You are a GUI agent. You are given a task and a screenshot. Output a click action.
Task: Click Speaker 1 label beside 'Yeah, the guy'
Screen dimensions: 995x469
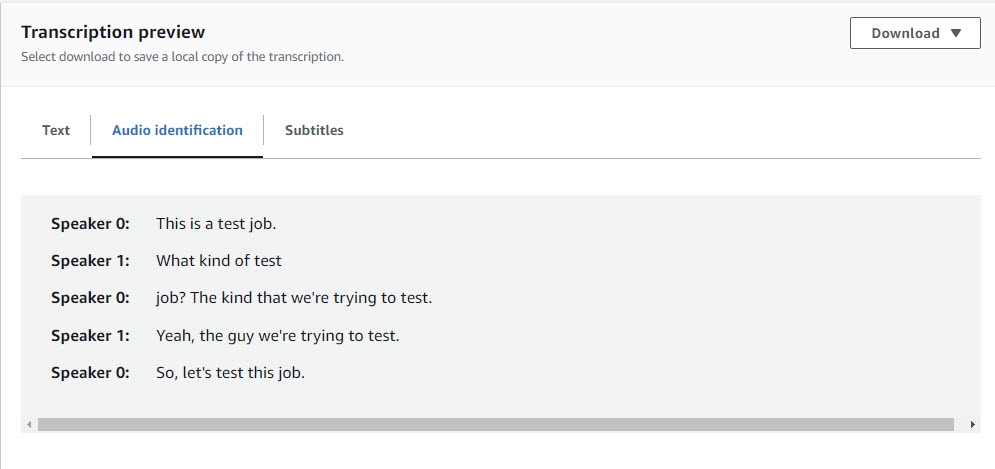(x=90, y=336)
